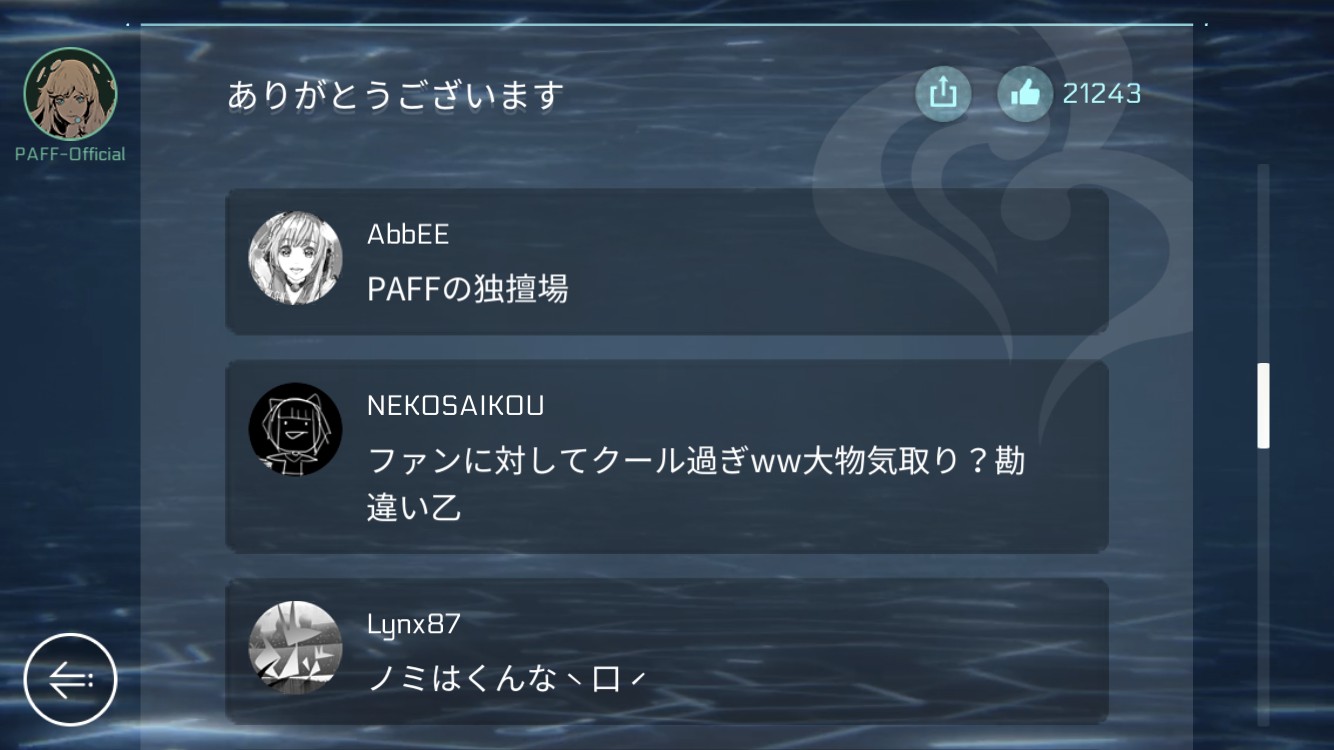Like the post with the thumbs-up icon
The height and width of the screenshot is (750, 1334).
[x=1025, y=94]
